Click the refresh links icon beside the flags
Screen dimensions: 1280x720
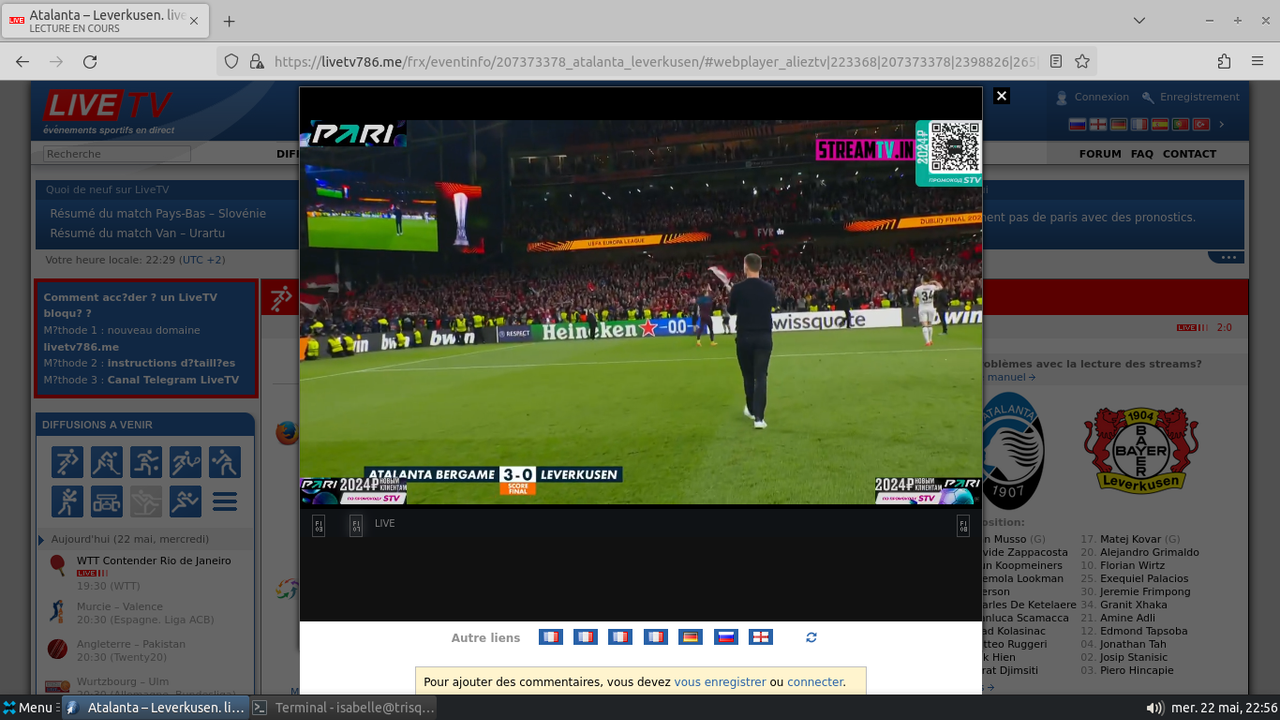point(811,637)
